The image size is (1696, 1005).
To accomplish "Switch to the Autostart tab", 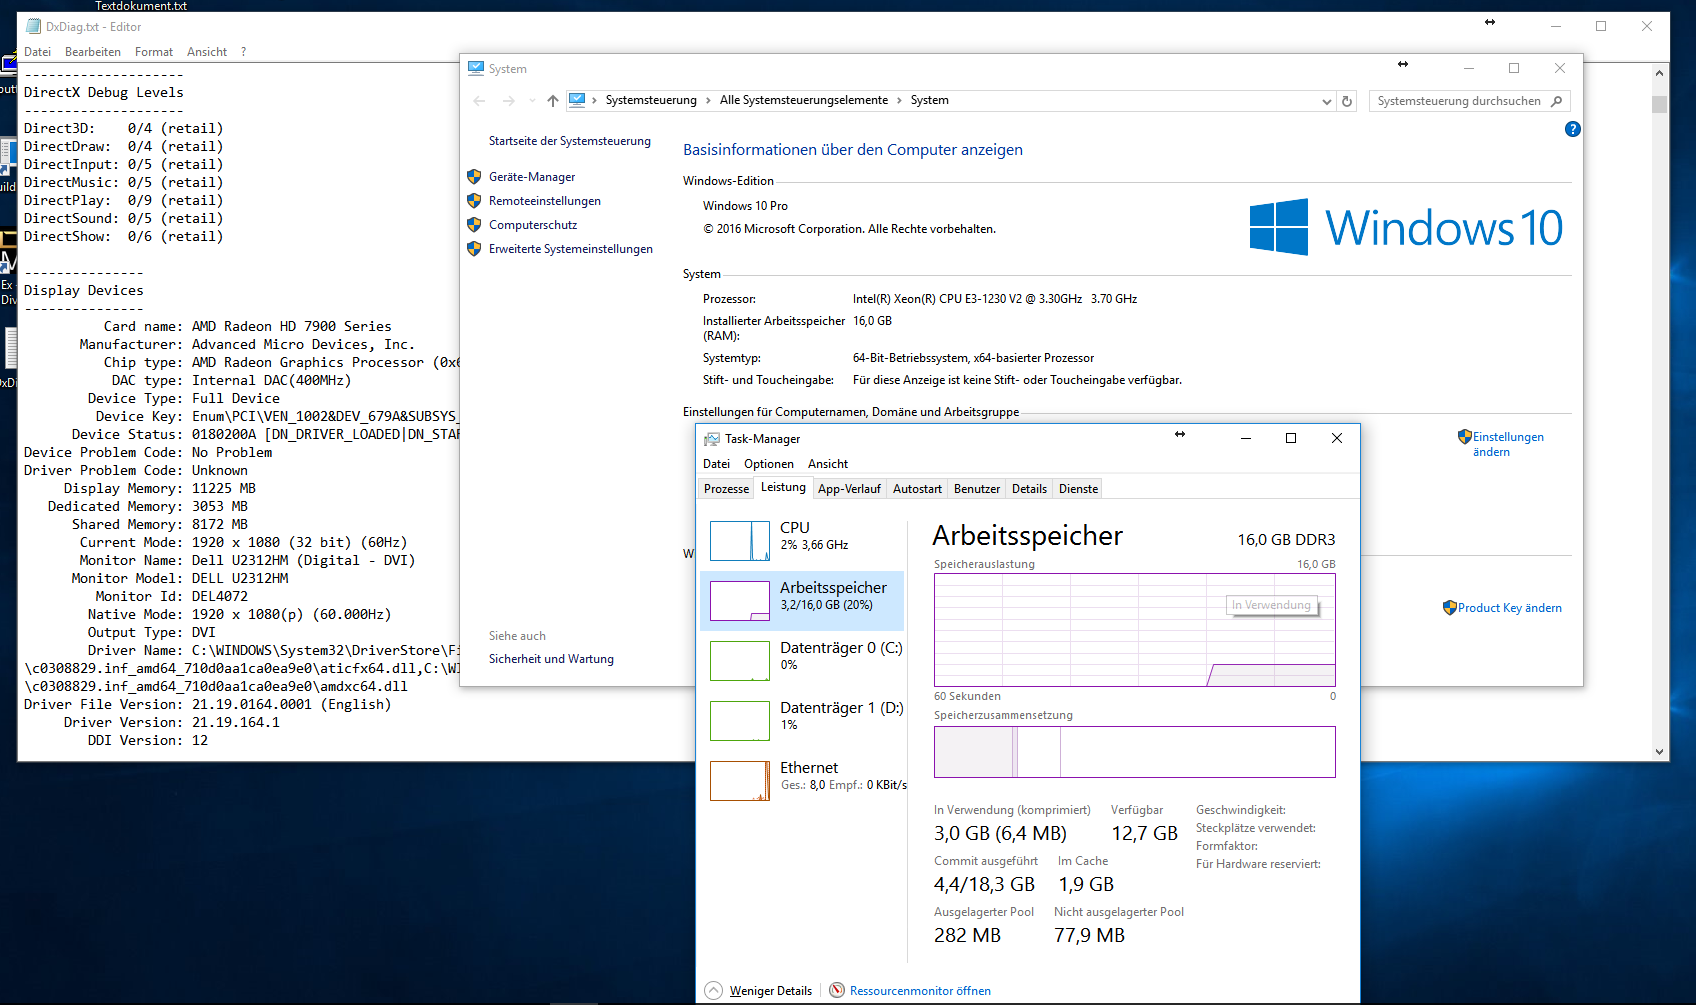I will [x=917, y=489].
